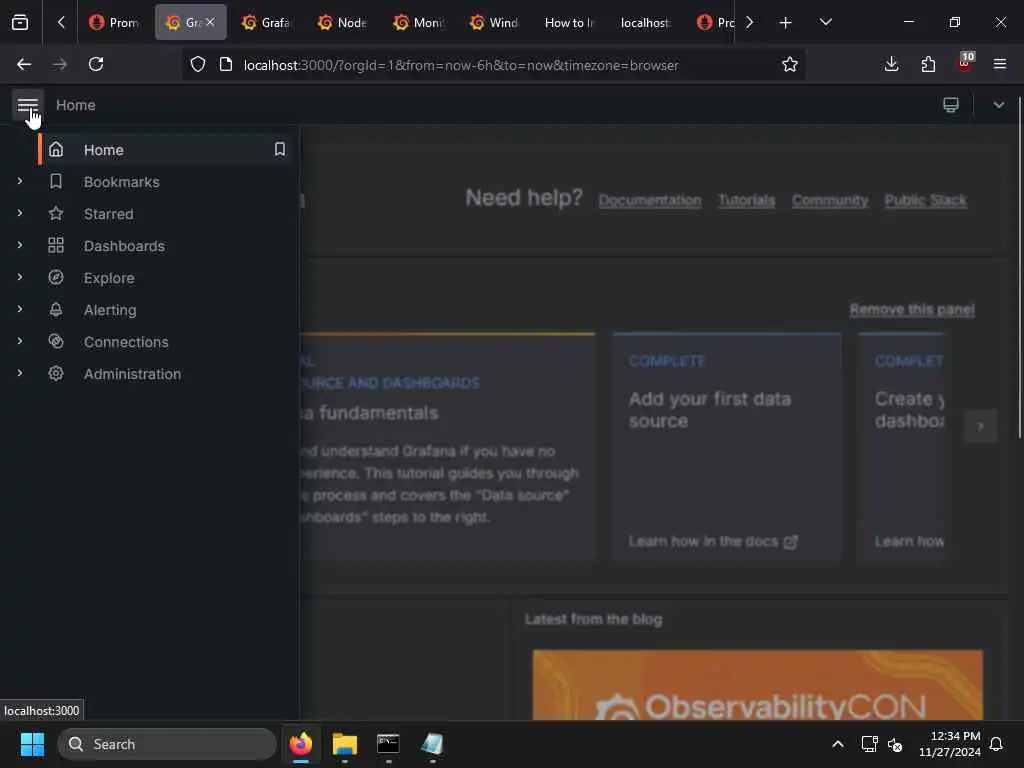Open the Firefox application menu
Image resolution: width=1024 pixels, height=768 pixels.
[999, 64]
